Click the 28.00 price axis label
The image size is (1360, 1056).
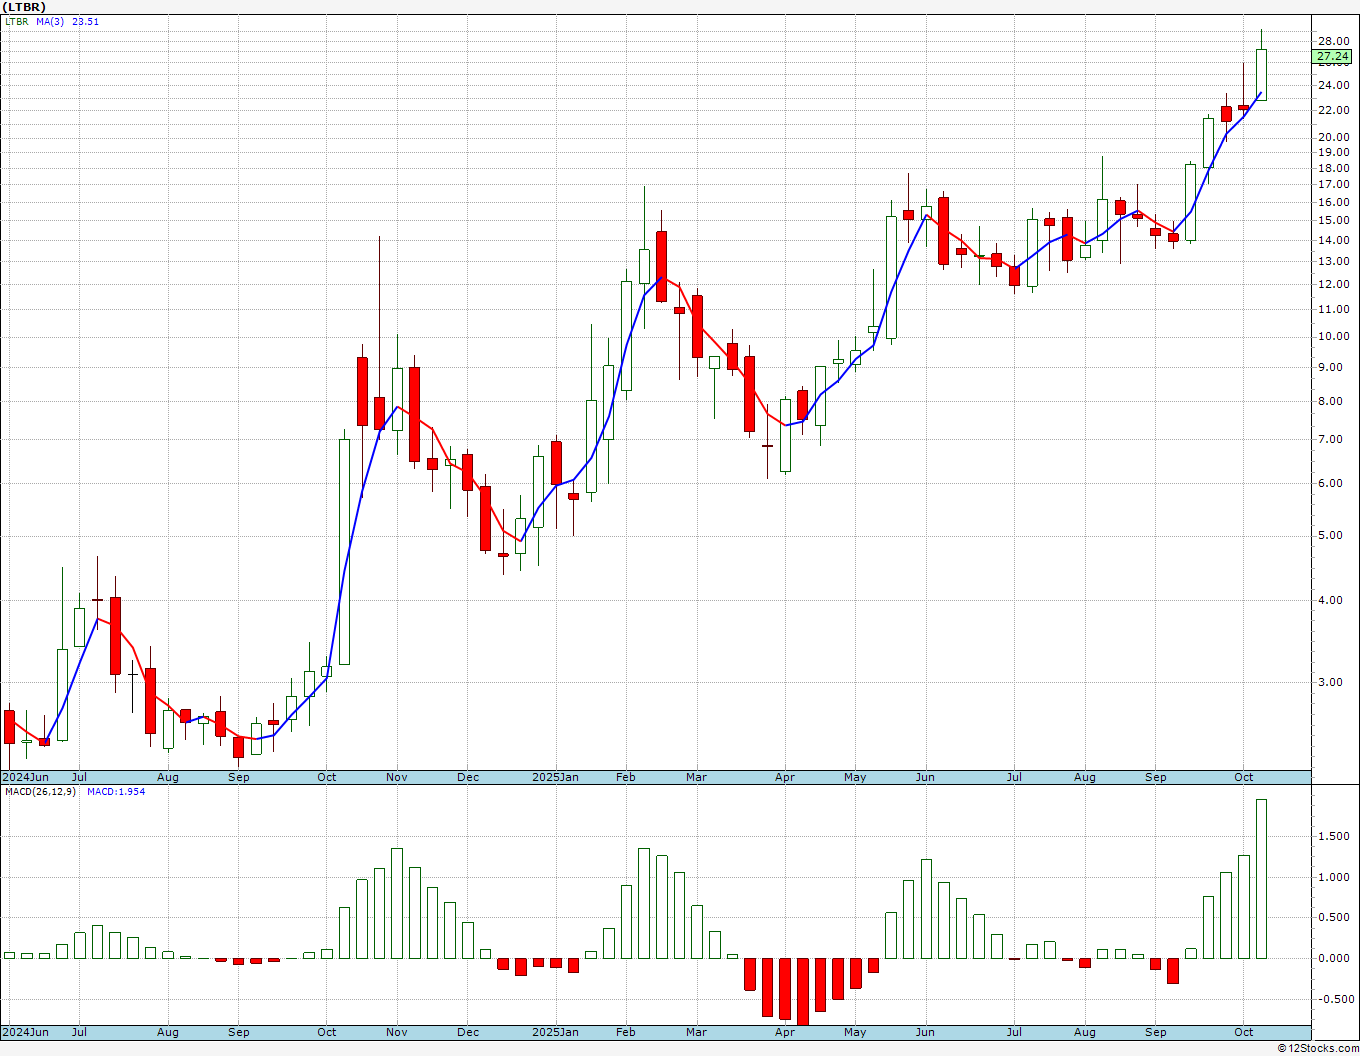1333,41
